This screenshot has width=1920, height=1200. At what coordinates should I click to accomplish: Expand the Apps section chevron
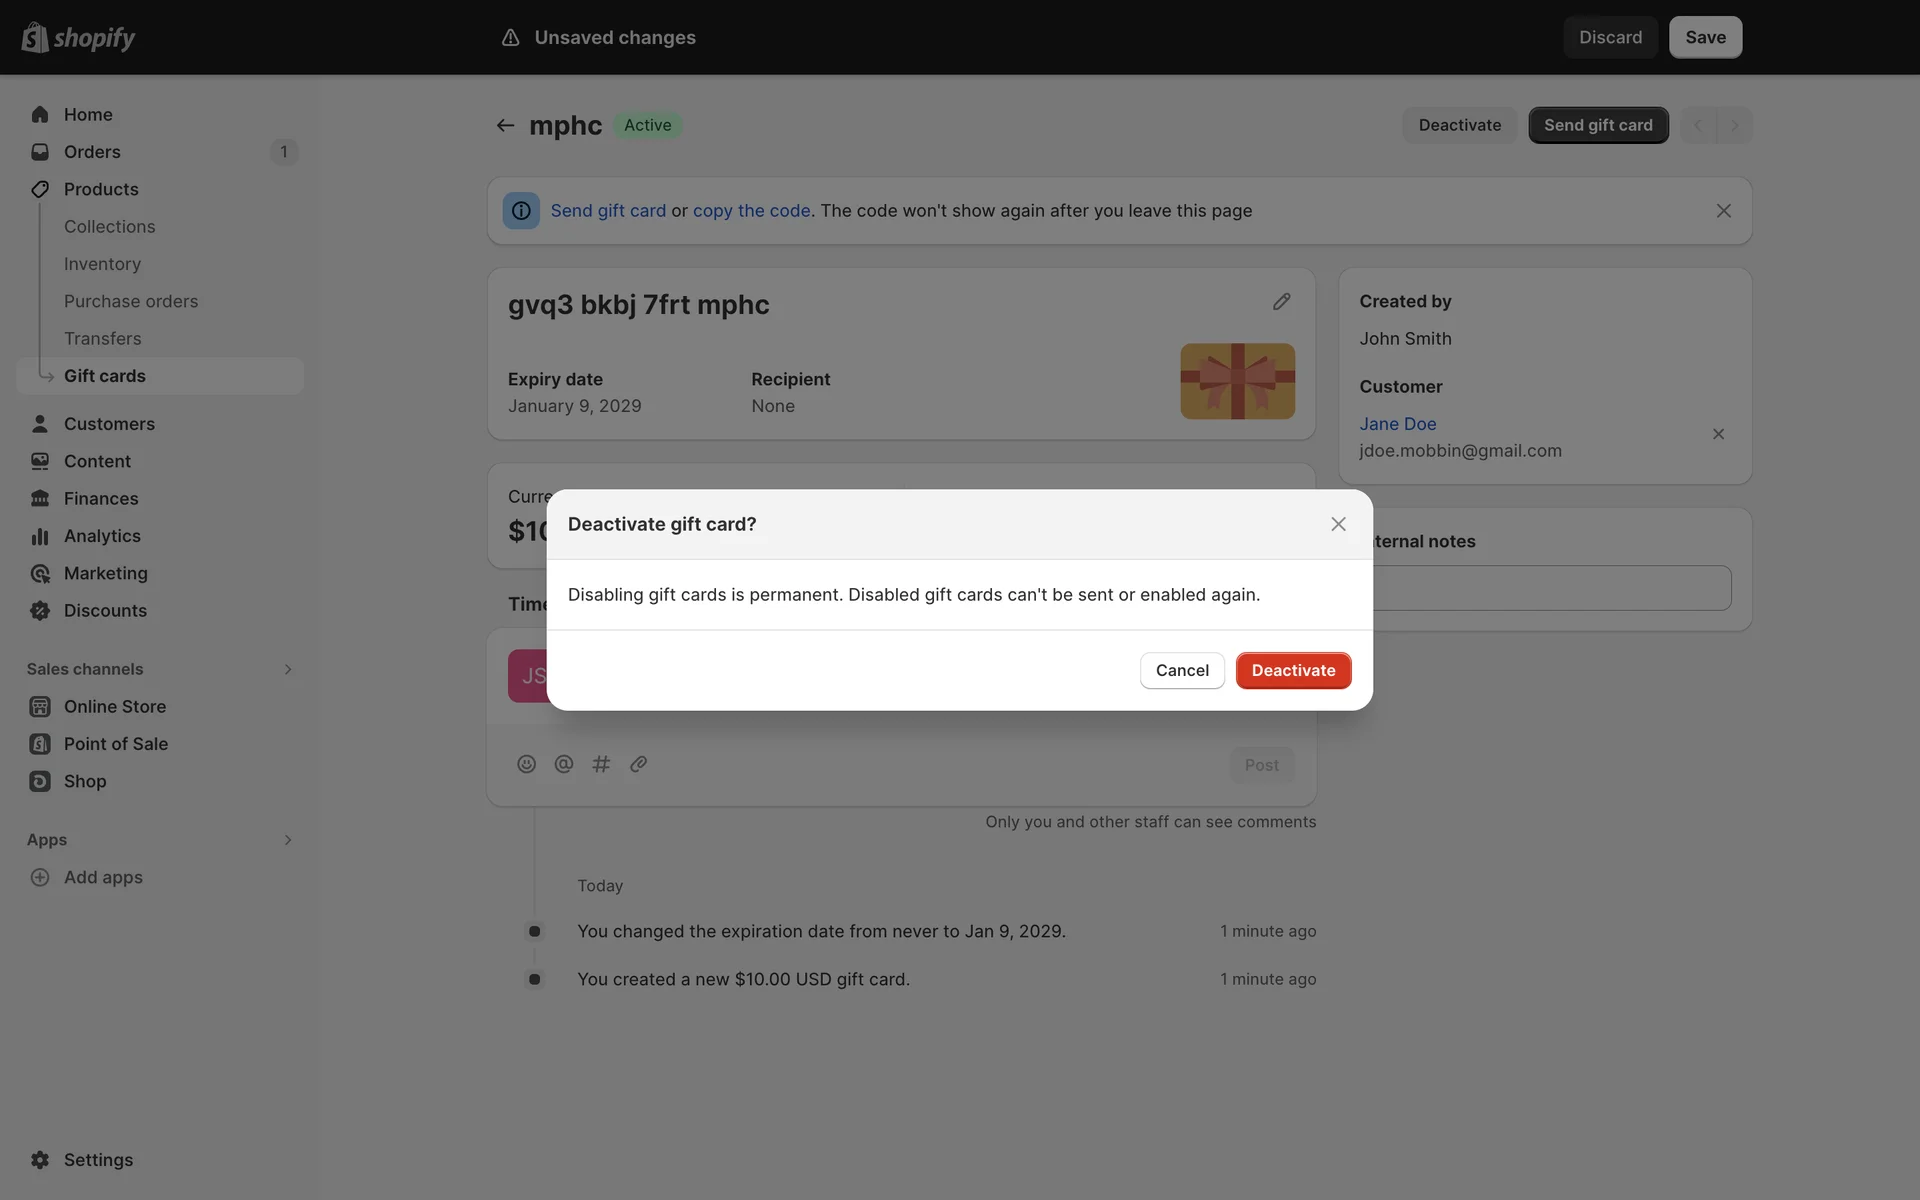(287, 840)
